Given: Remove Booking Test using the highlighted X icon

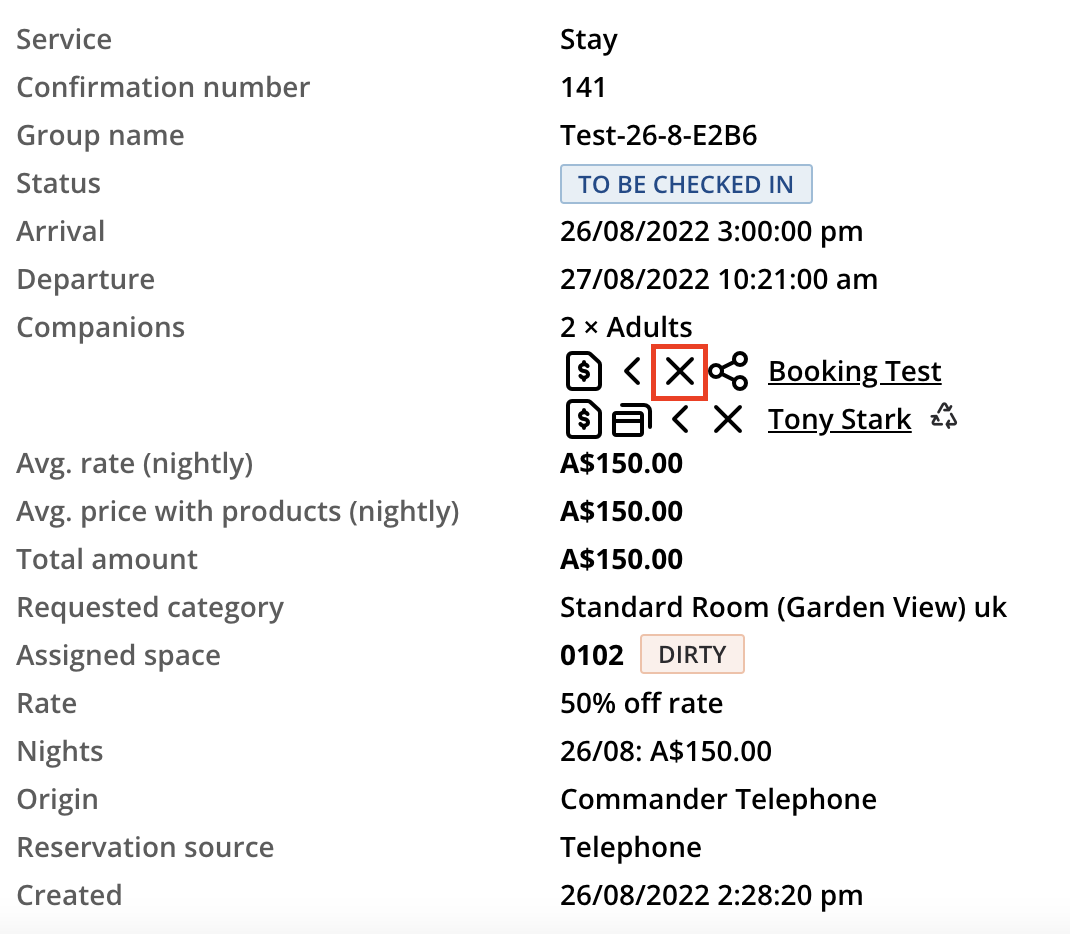Looking at the screenshot, I should pos(680,371).
